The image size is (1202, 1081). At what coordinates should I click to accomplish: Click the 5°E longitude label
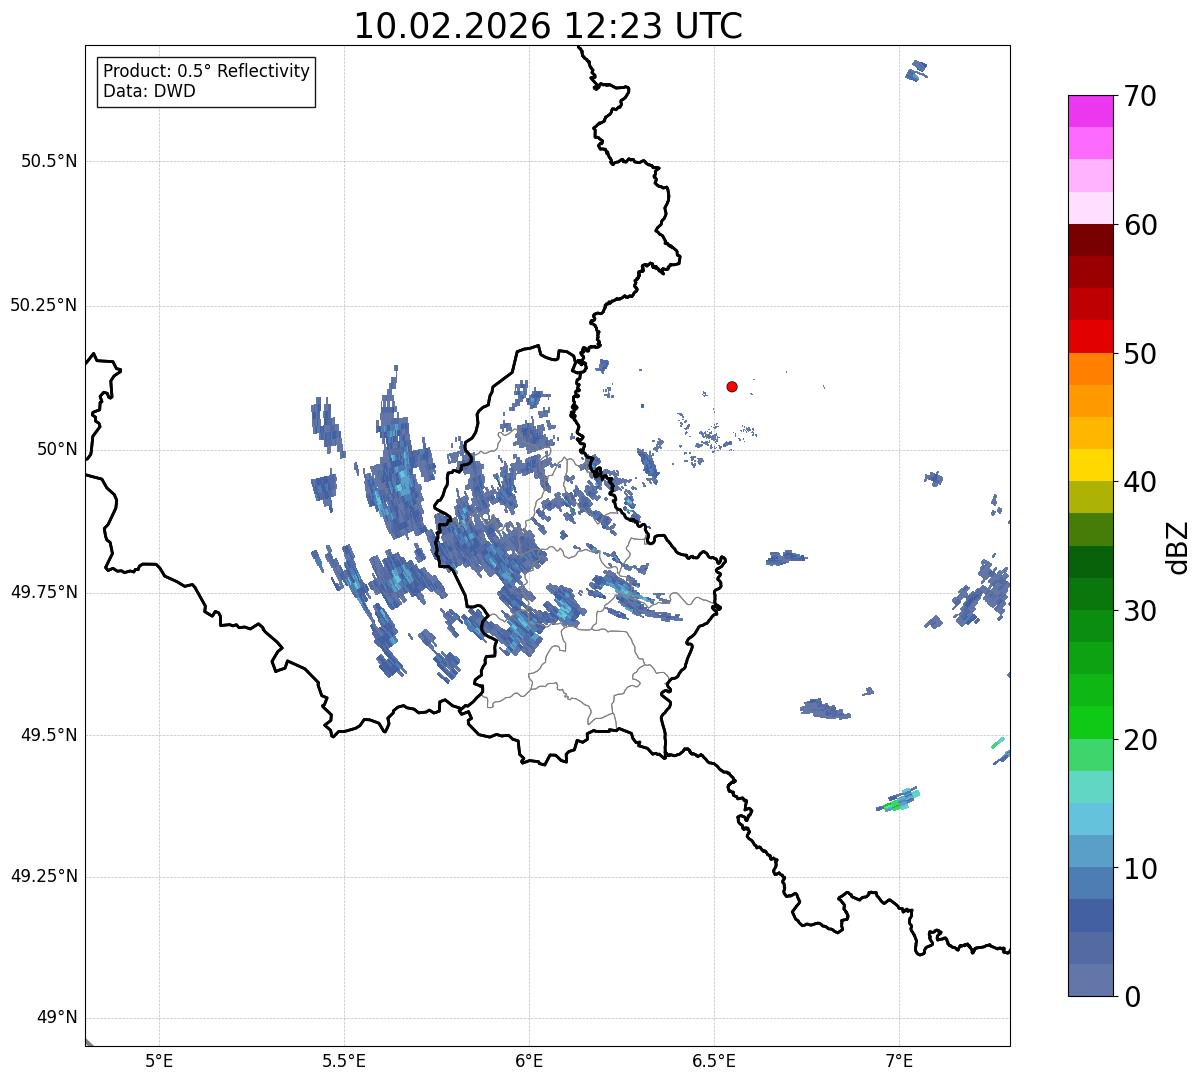click(x=159, y=1060)
